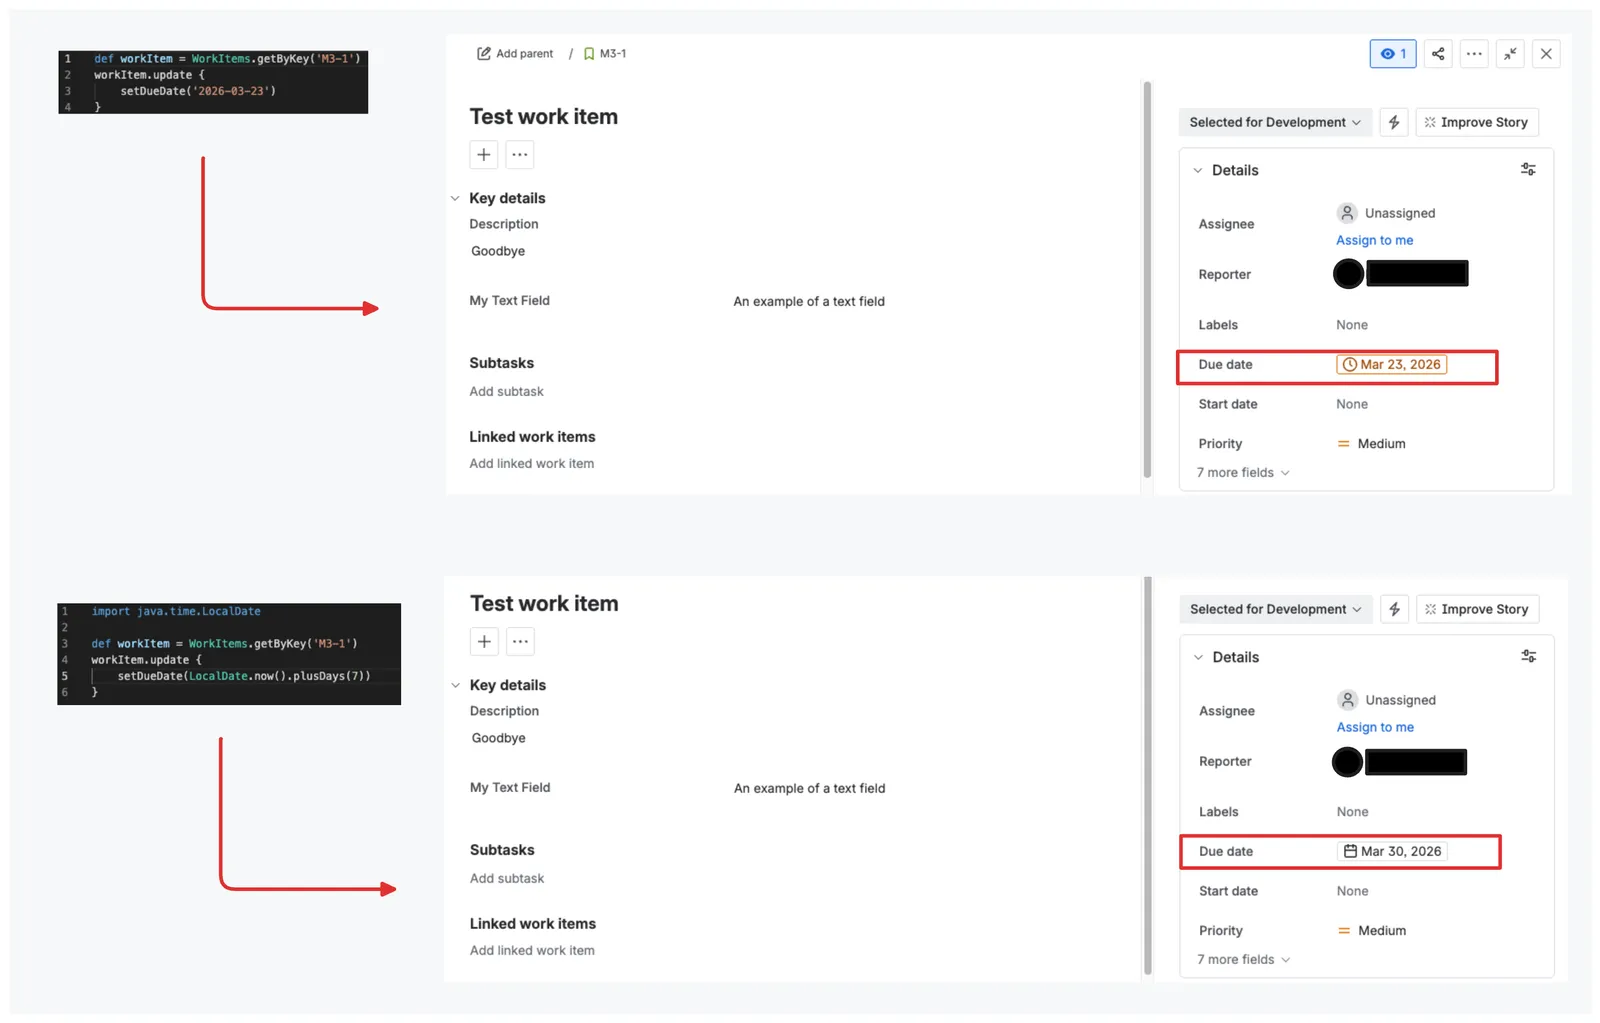Click the Goodbye description in the upper item
This screenshot has width=1600, height=1023.
tap(498, 251)
